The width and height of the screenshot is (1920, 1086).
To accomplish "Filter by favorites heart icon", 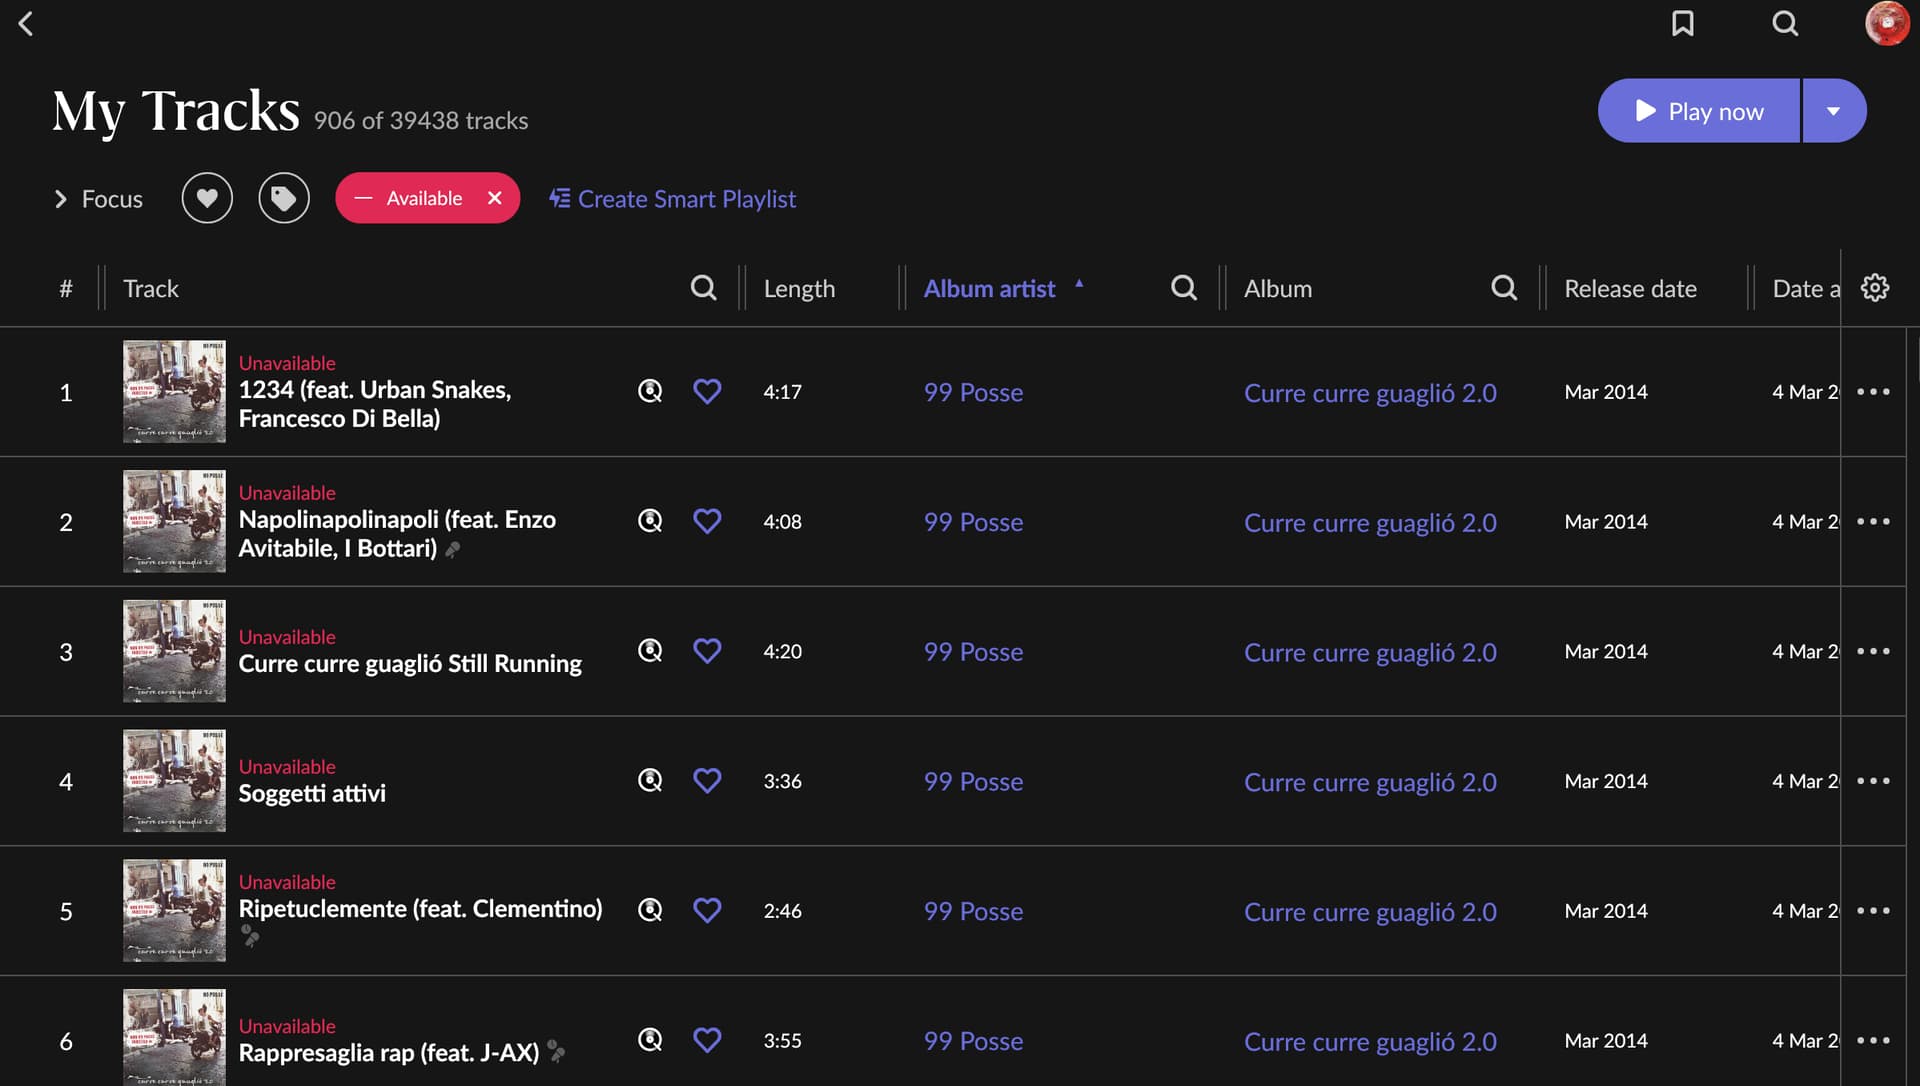I will pos(207,198).
